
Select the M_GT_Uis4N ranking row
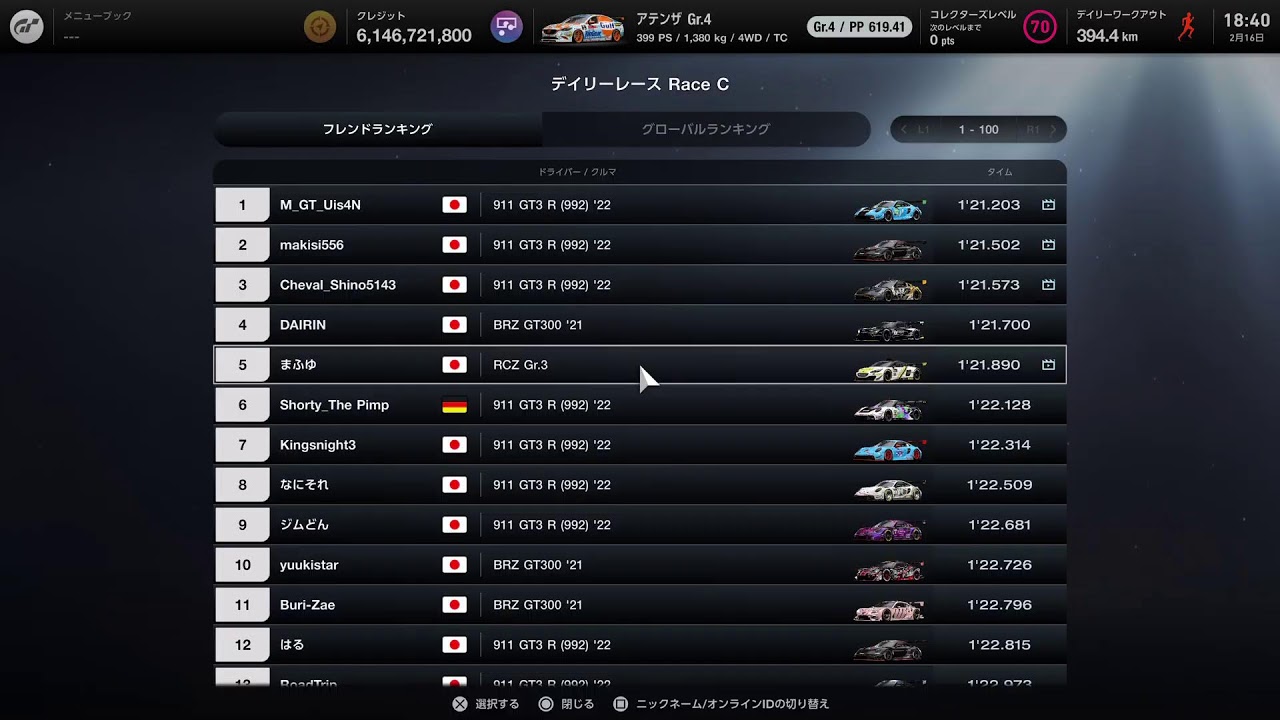tap(640, 205)
